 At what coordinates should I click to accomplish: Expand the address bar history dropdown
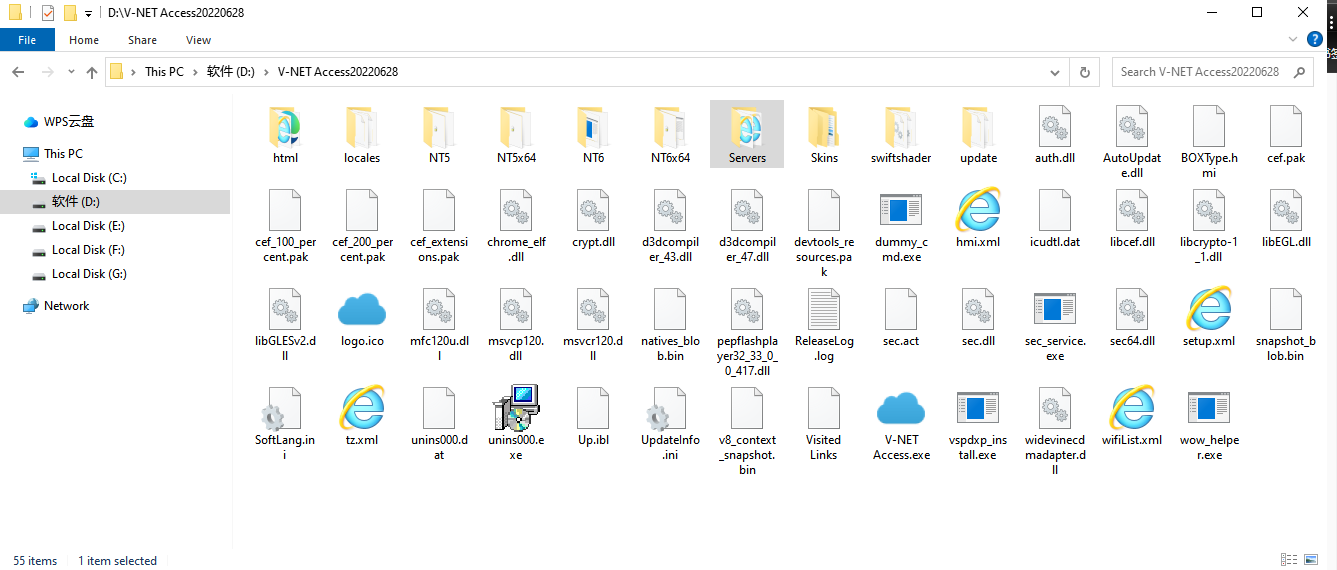tap(1054, 72)
